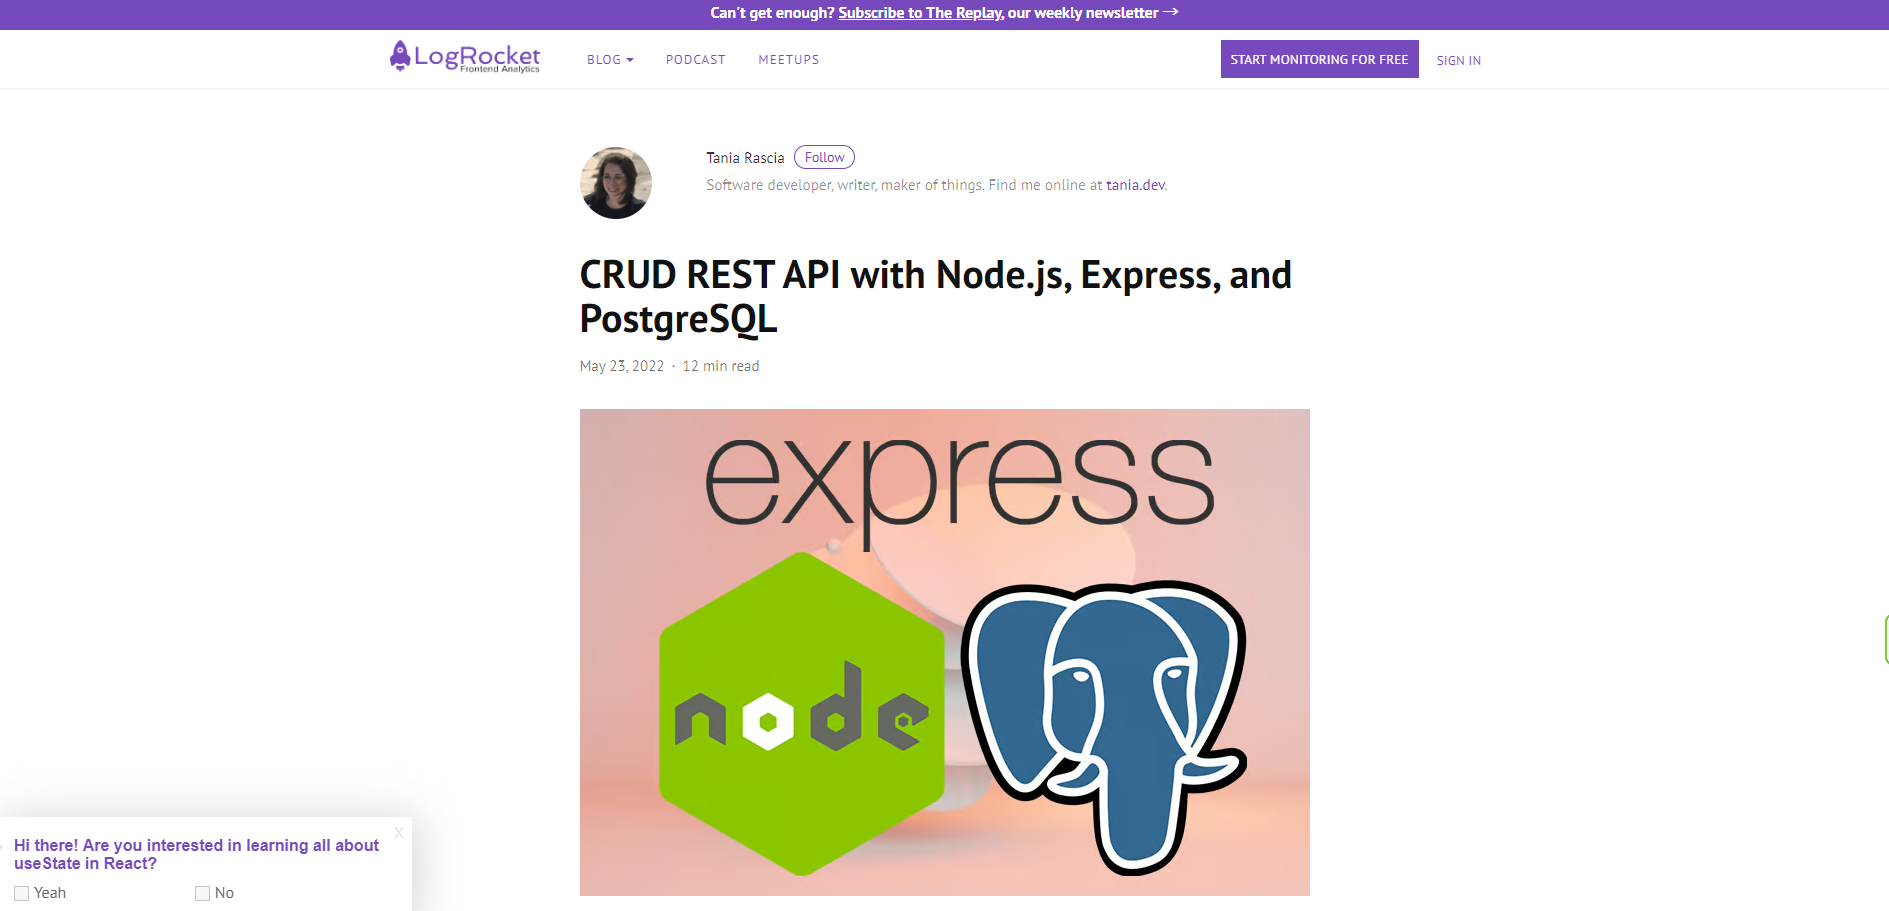Open the SIGN IN link

(1459, 61)
